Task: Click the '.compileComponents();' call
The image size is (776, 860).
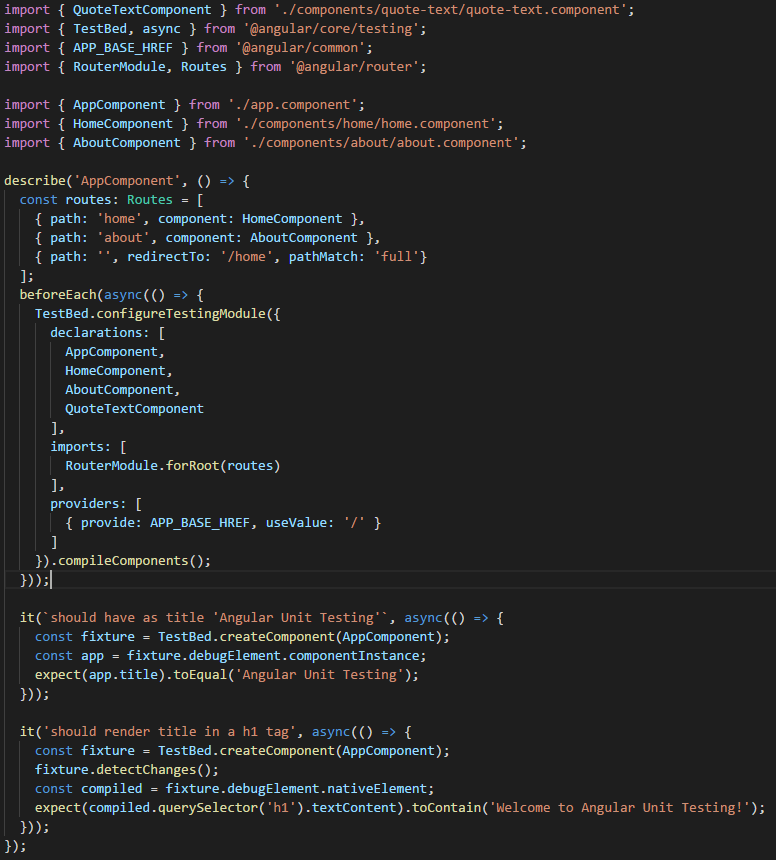Action: click(x=131, y=561)
